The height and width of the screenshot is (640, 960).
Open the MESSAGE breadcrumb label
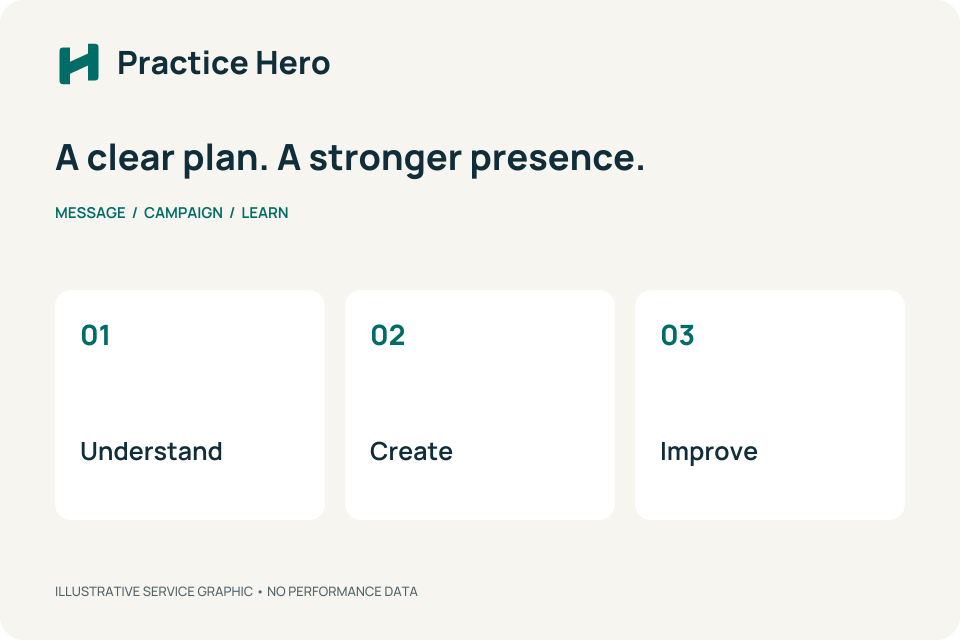click(90, 213)
